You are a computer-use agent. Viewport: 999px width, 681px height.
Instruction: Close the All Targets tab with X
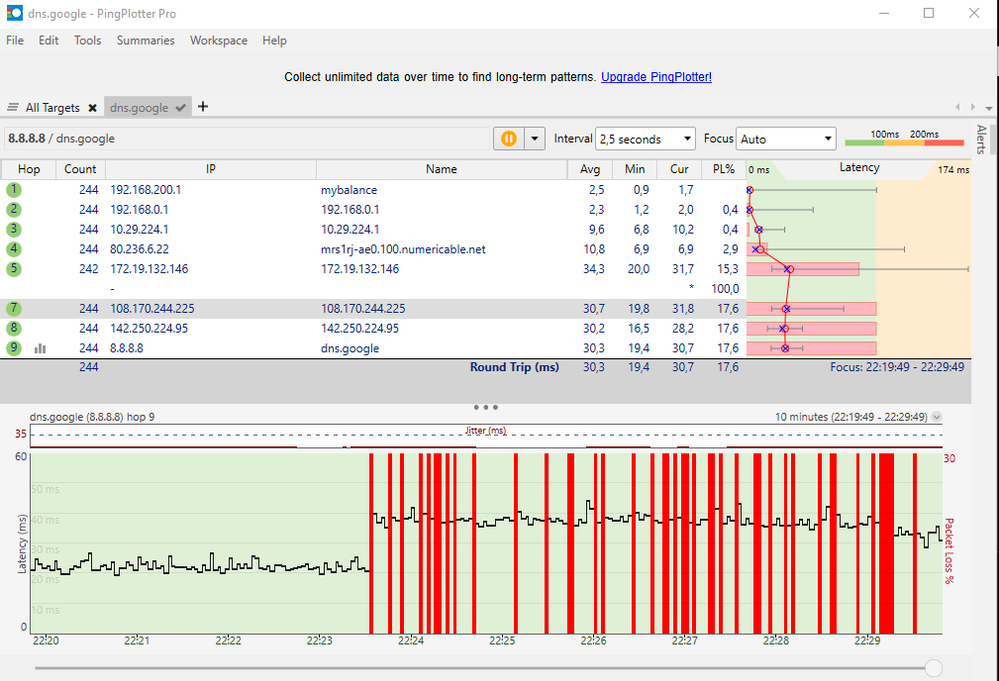tap(92, 108)
